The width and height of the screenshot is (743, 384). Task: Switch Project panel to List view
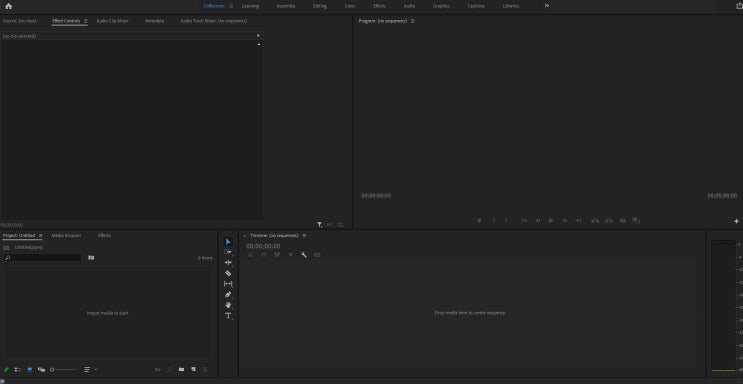tap(18, 369)
